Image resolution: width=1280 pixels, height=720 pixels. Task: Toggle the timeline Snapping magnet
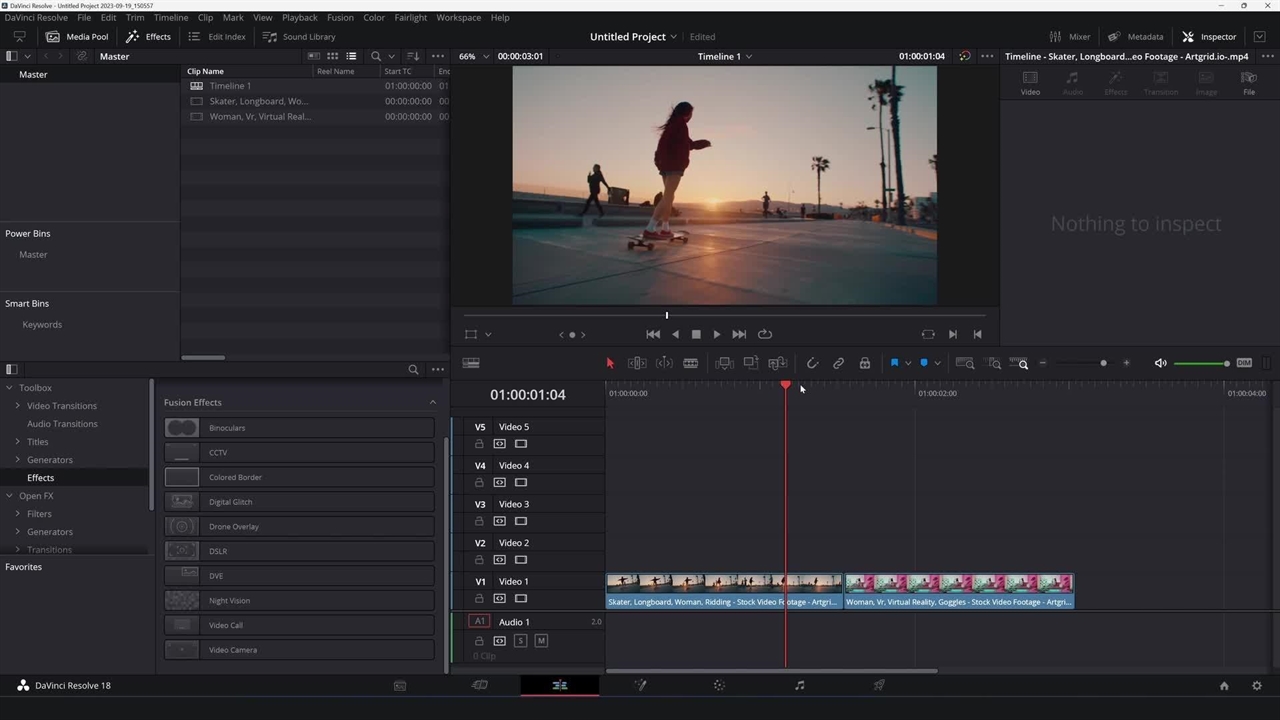click(x=812, y=363)
